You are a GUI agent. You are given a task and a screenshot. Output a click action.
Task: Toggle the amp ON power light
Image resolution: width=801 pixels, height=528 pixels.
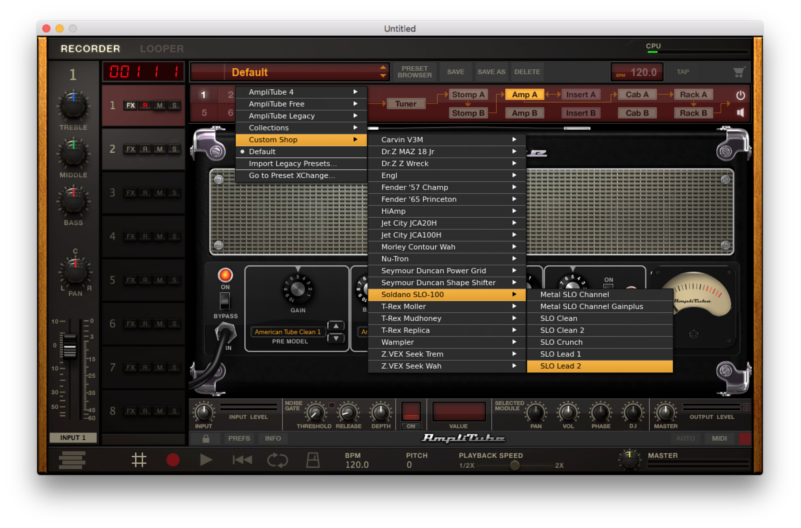(225, 275)
